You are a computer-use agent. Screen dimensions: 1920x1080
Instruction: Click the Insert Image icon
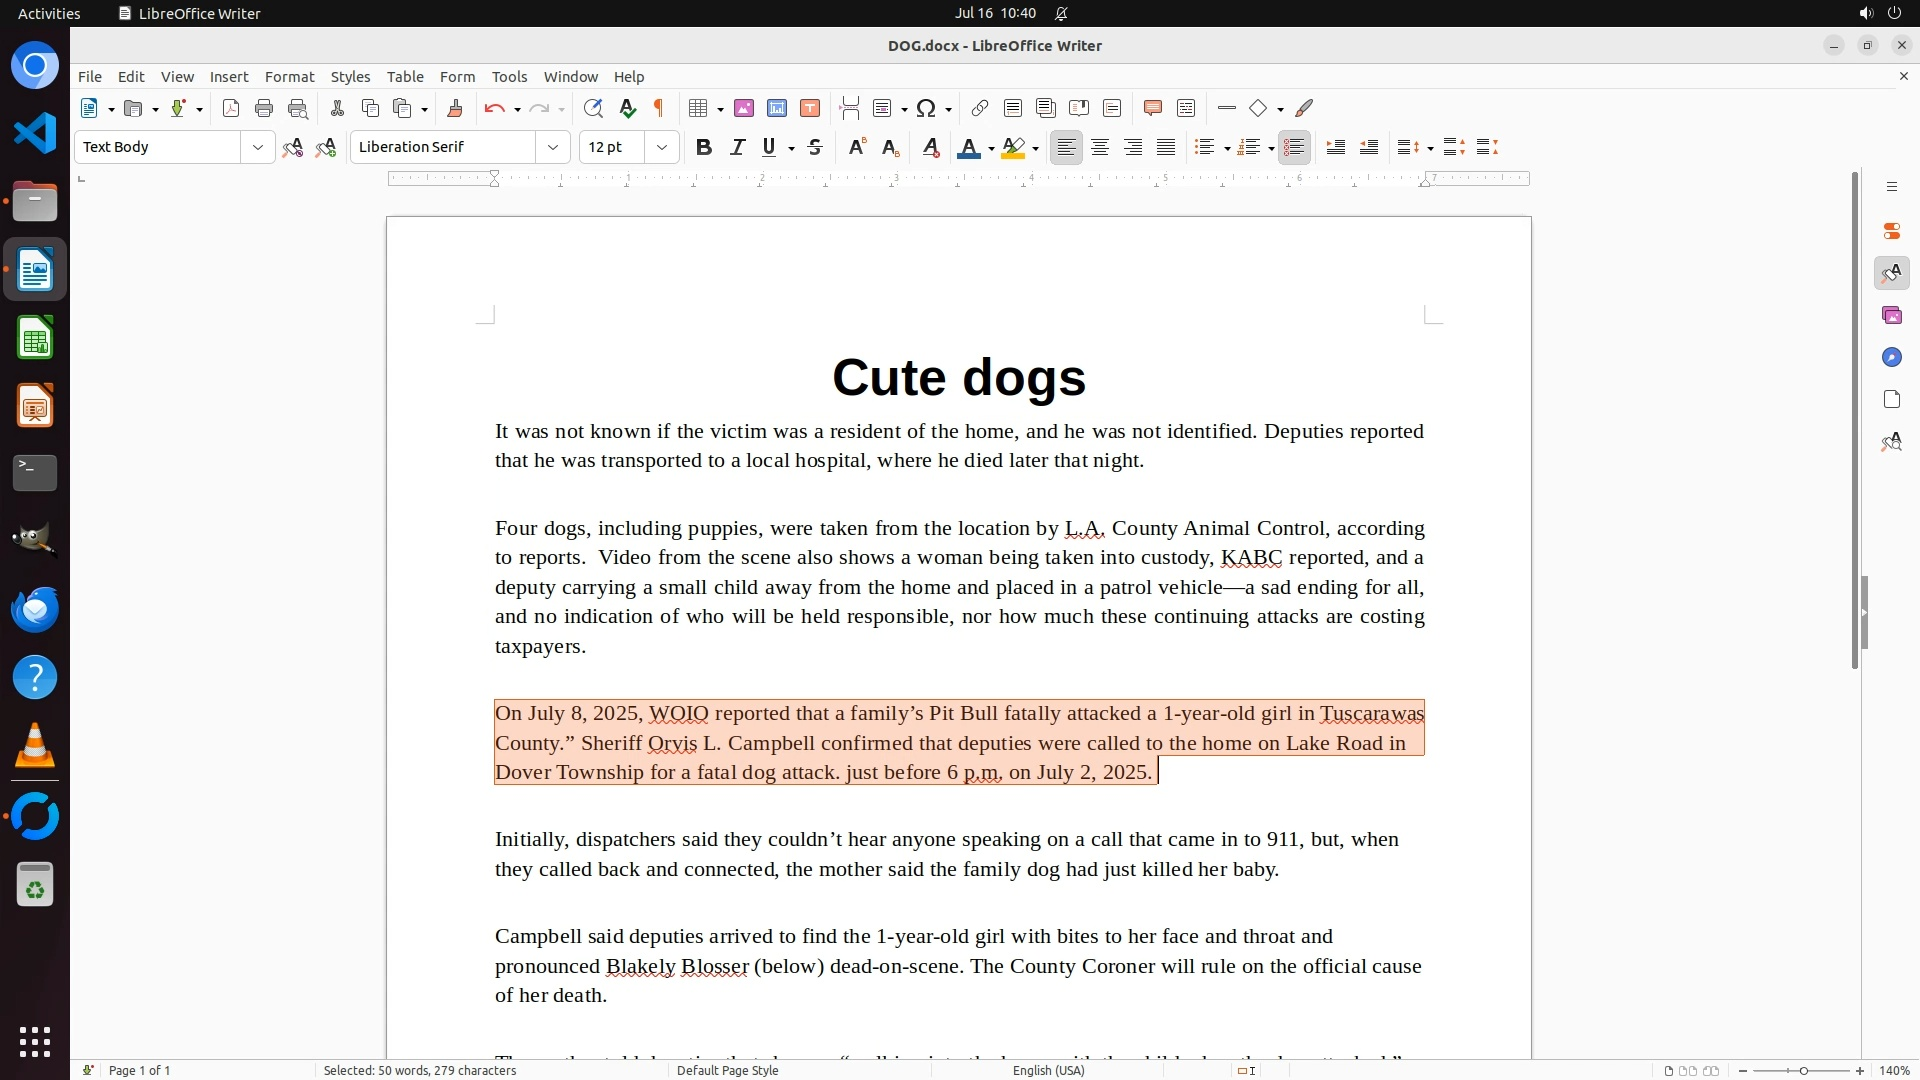(744, 108)
